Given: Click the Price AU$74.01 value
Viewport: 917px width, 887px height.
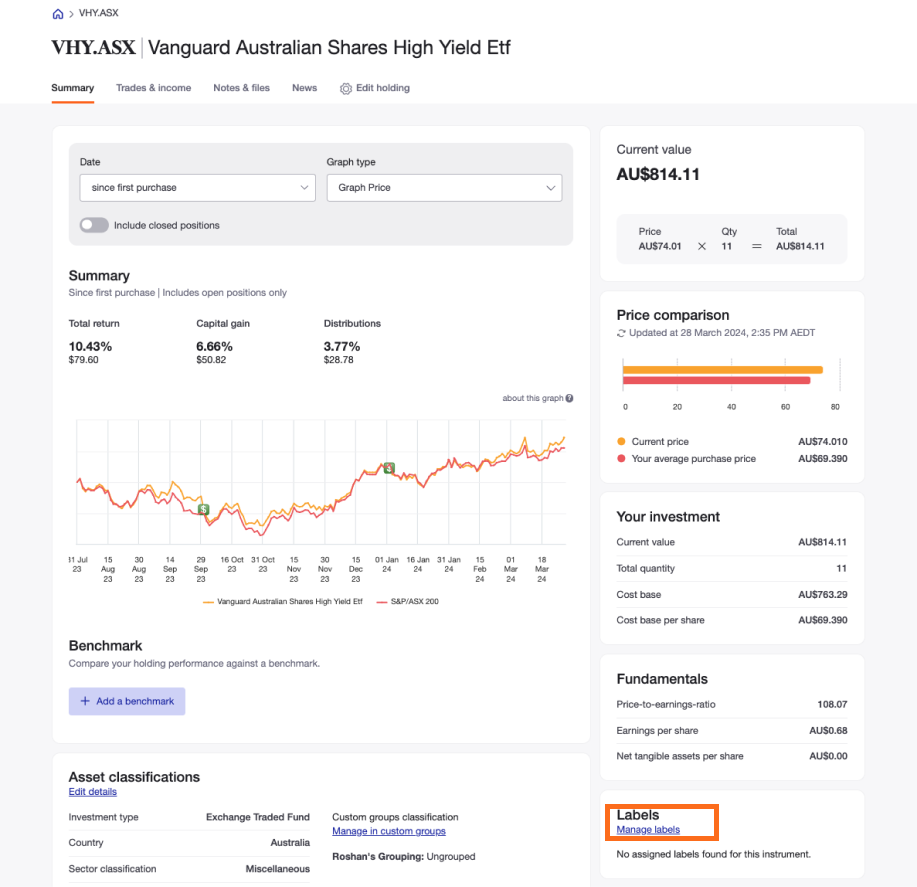Looking at the screenshot, I should [x=660, y=246].
